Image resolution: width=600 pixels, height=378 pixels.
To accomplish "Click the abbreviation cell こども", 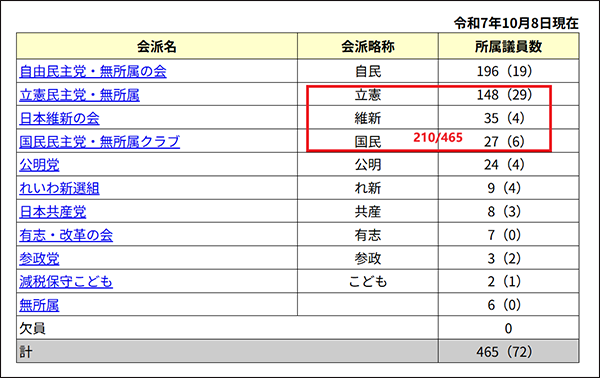I will click(368, 282).
